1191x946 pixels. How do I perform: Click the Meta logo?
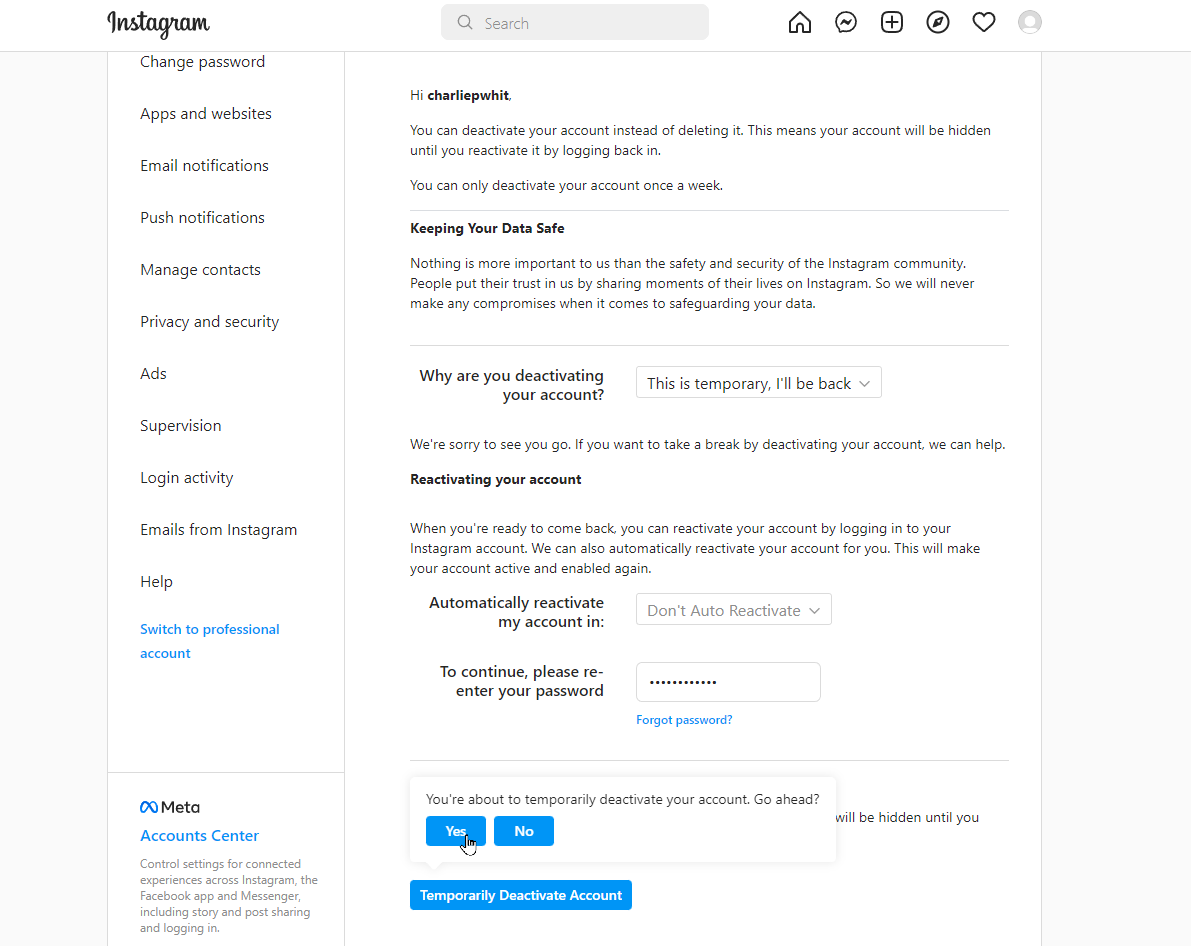coord(170,807)
